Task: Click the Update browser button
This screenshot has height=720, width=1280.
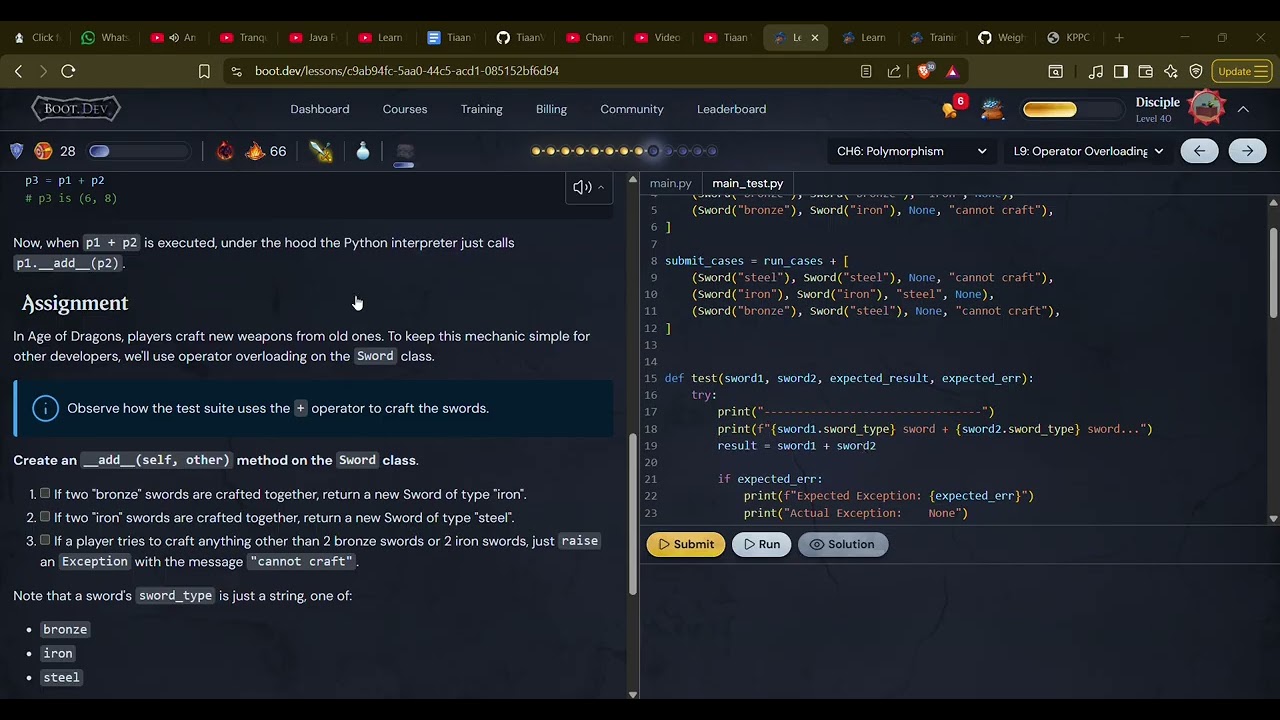Action: pos(1242,71)
